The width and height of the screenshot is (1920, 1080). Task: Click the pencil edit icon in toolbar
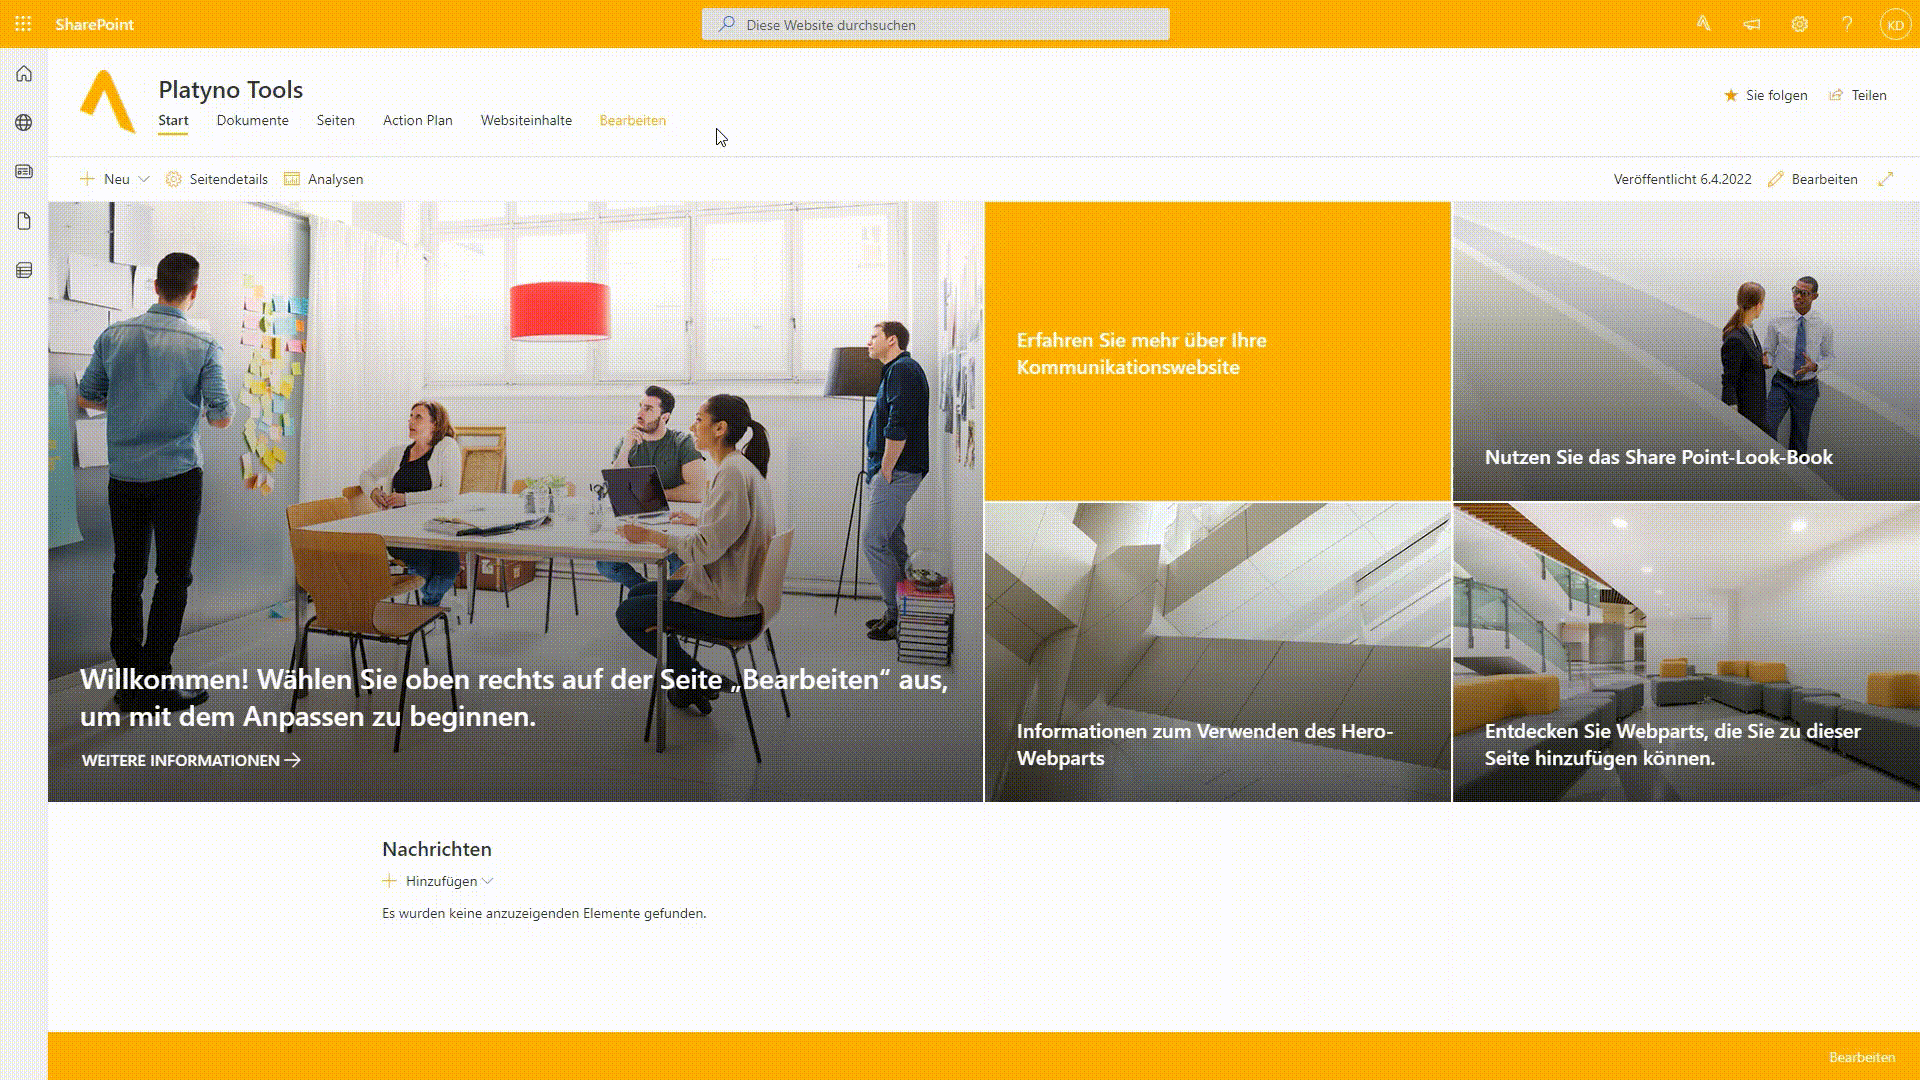pos(1775,179)
